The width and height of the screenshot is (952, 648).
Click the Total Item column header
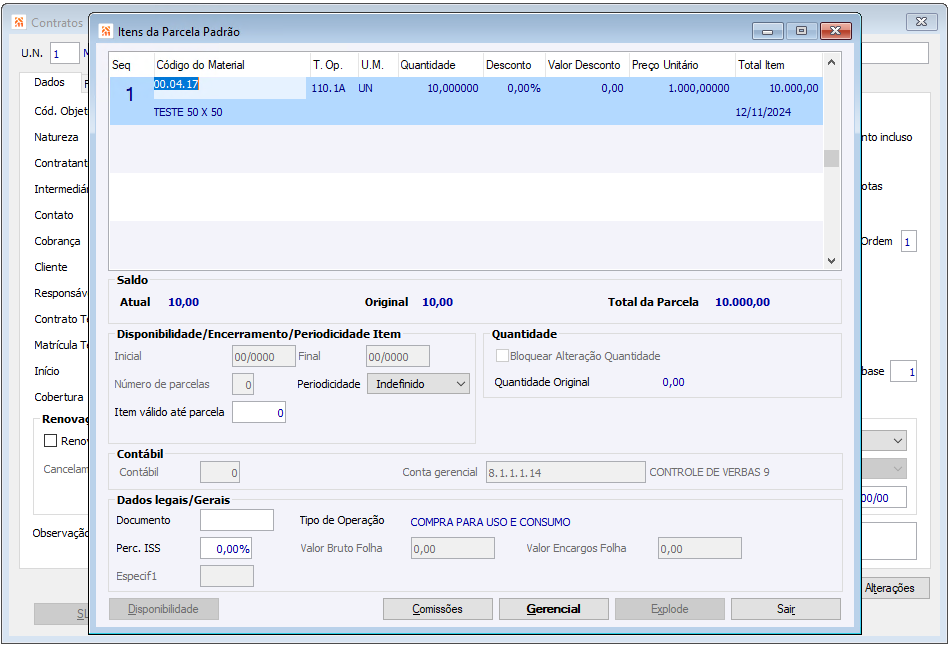click(778, 65)
